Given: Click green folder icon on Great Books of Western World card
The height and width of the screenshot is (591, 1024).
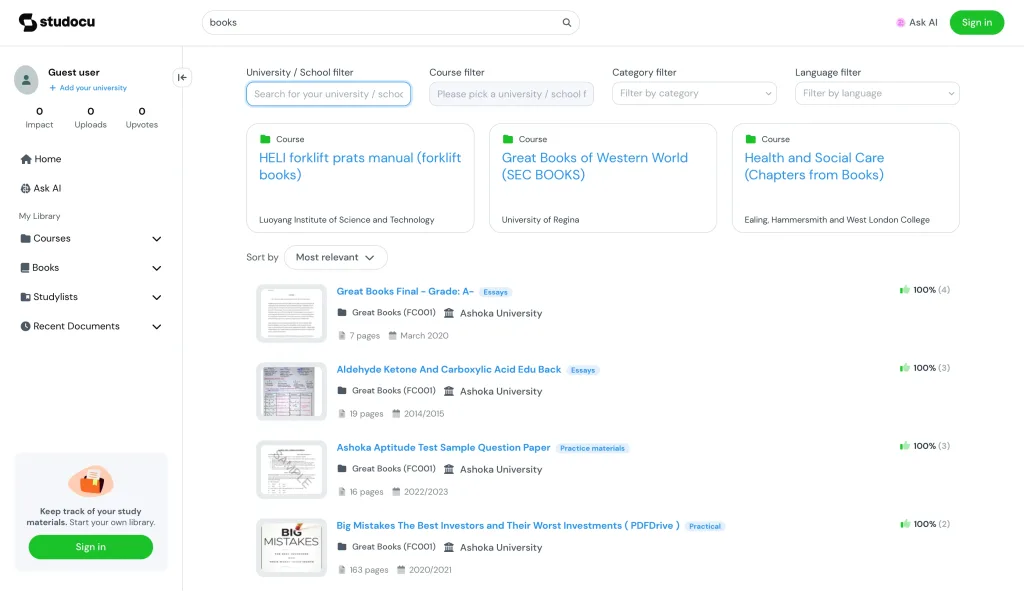Looking at the screenshot, I should click(507, 139).
